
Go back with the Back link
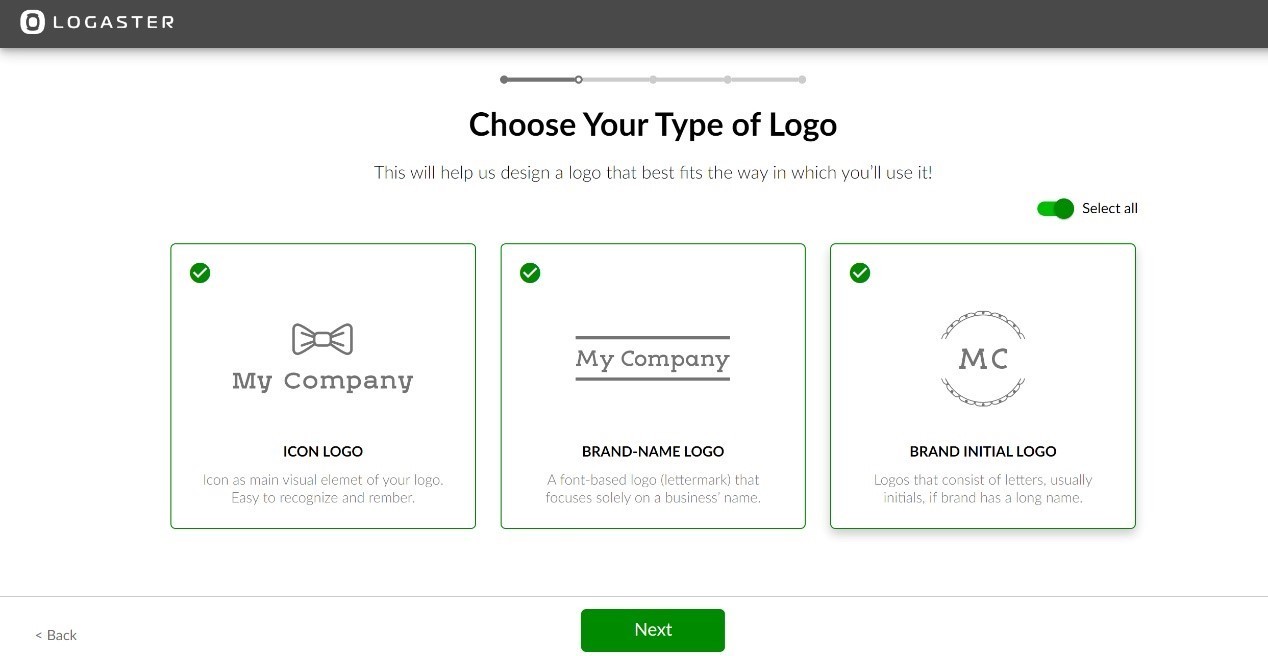click(56, 635)
